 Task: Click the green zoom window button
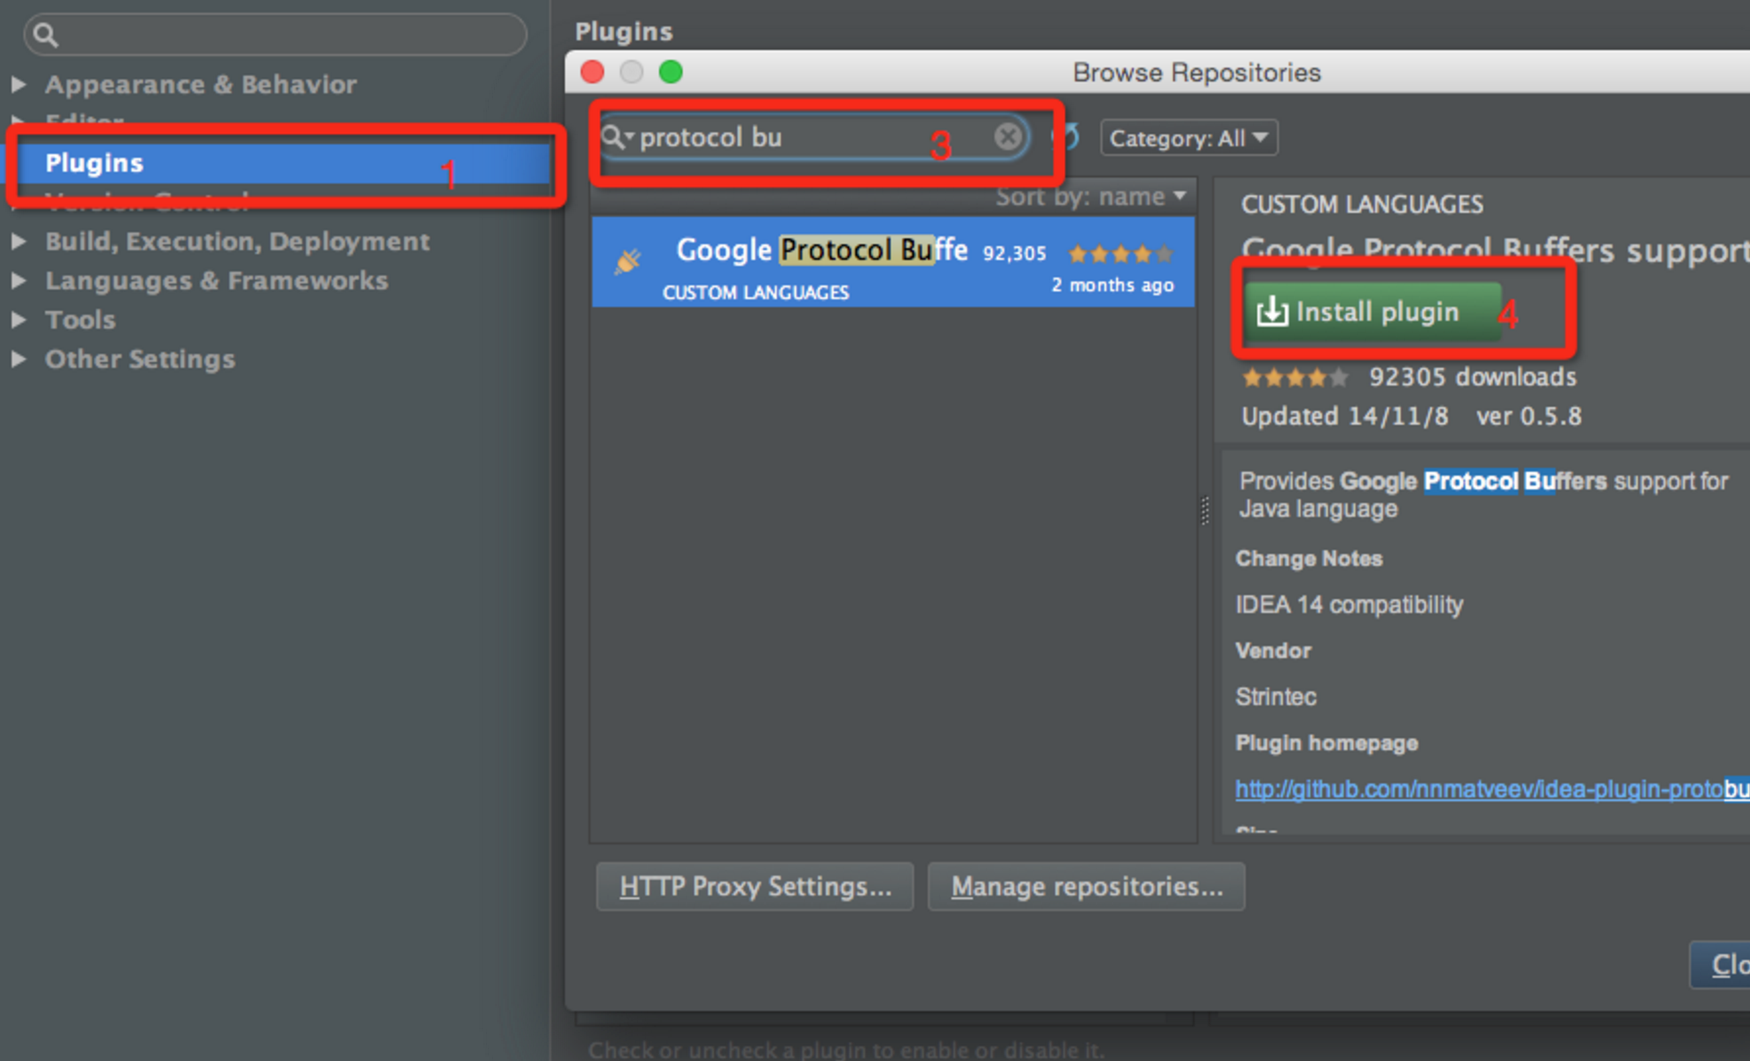[671, 72]
